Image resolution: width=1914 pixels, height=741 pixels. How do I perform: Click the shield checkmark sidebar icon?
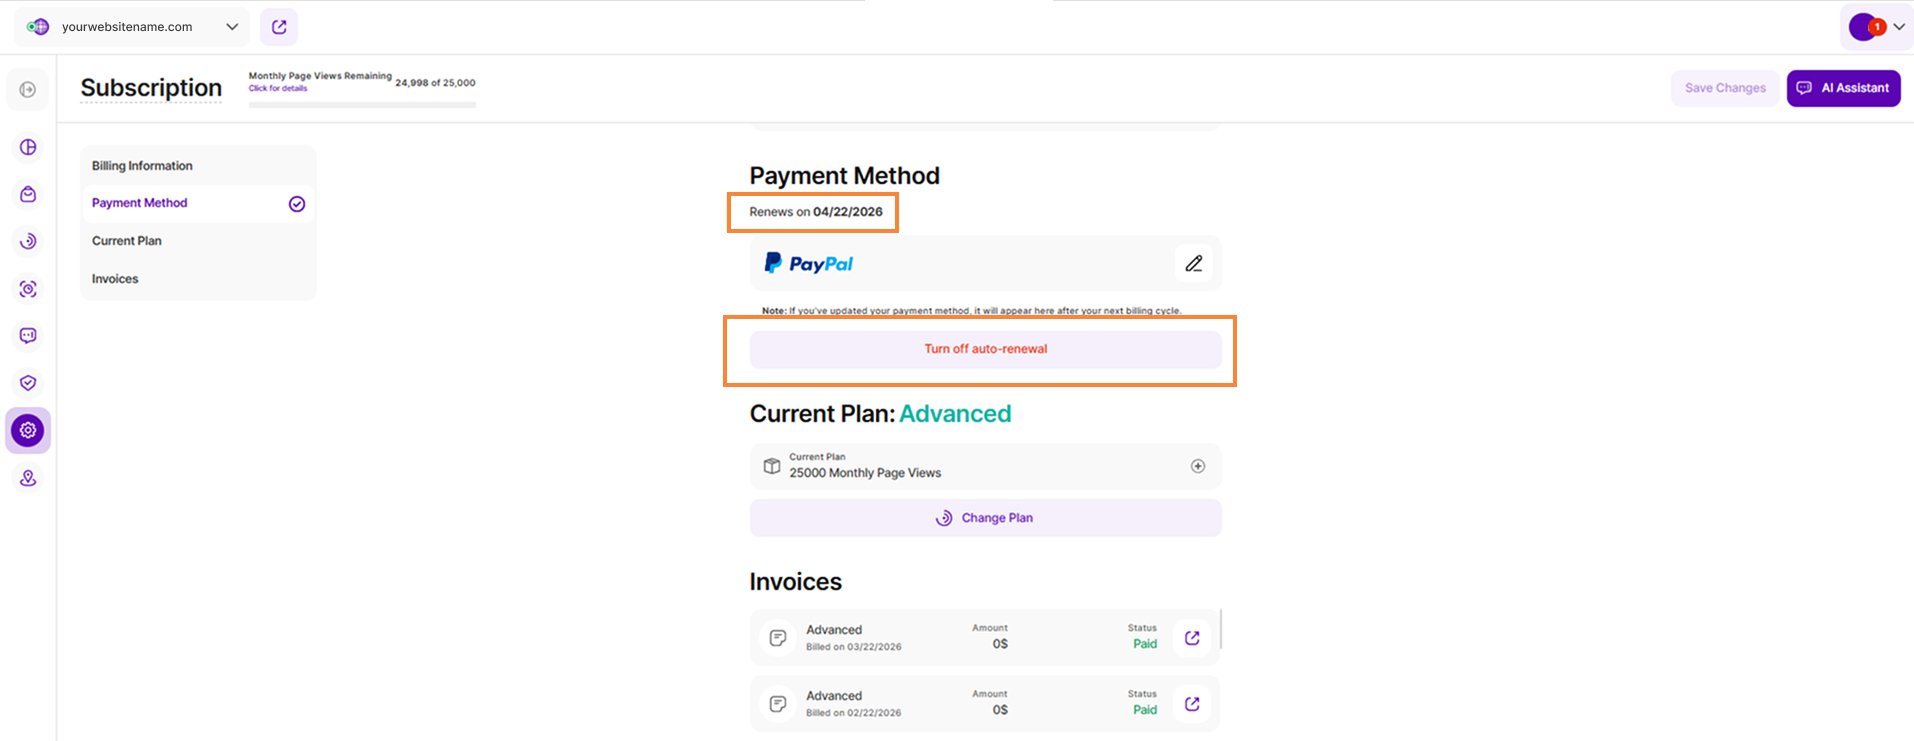tap(28, 383)
